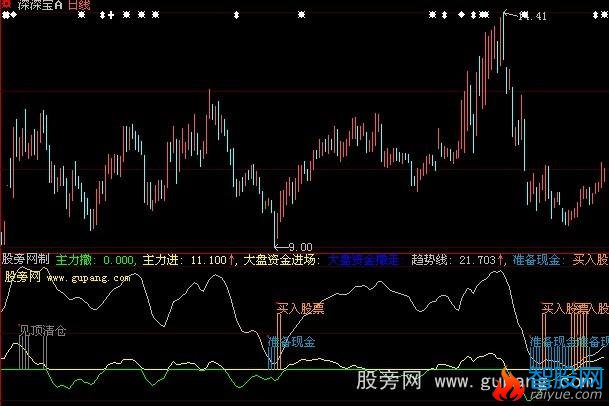Click the 见顶清仓 signal label
This screenshot has height=406, width=609.
43,331
